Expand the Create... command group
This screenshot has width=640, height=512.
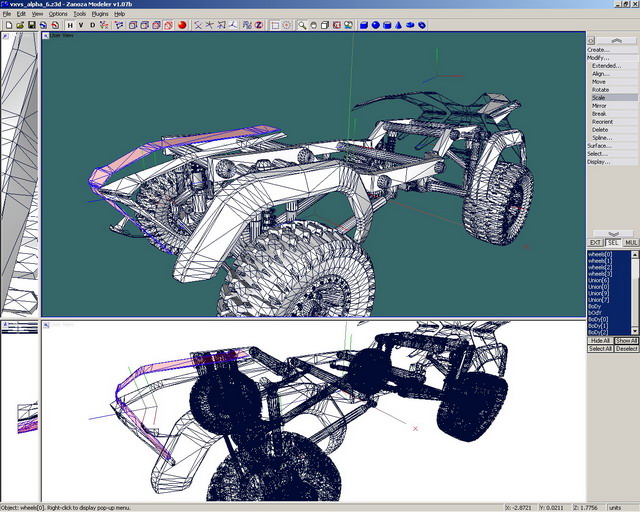point(598,49)
